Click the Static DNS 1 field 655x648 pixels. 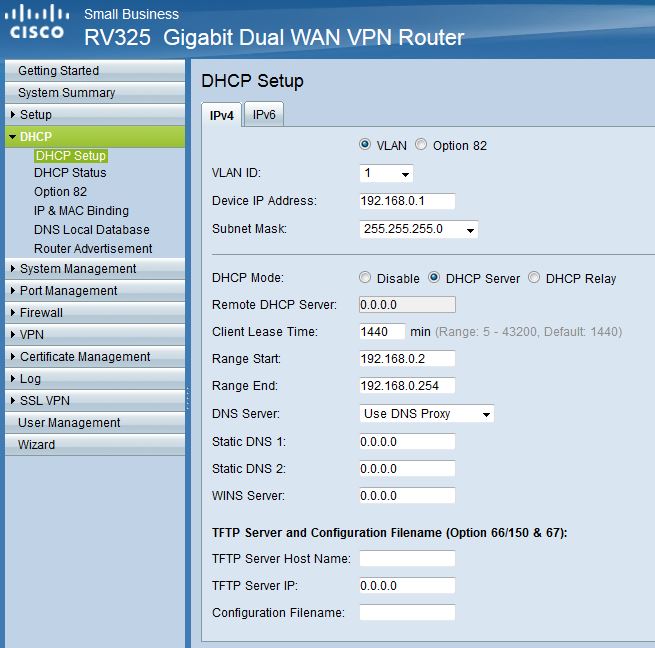tap(407, 442)
